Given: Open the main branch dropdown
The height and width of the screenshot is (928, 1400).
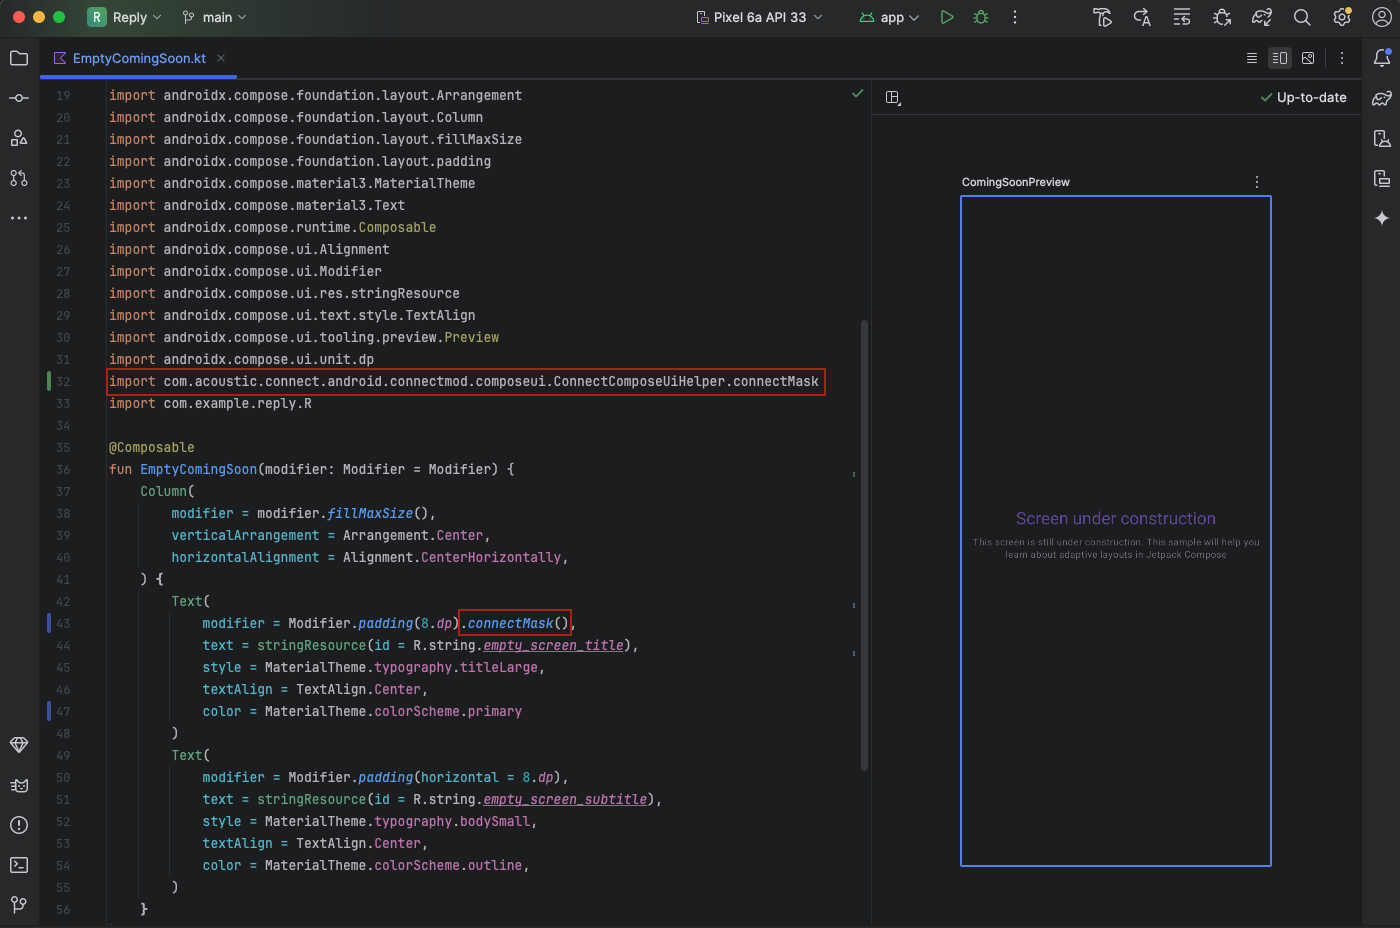Looking at the screenshot, I should (214, 17).
